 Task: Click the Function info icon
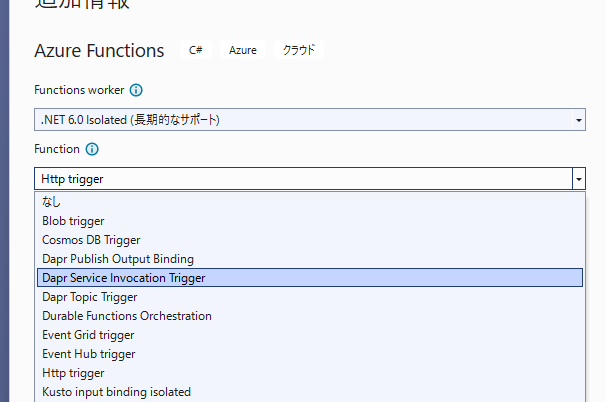pyautogui.click(x=92, y=149)
